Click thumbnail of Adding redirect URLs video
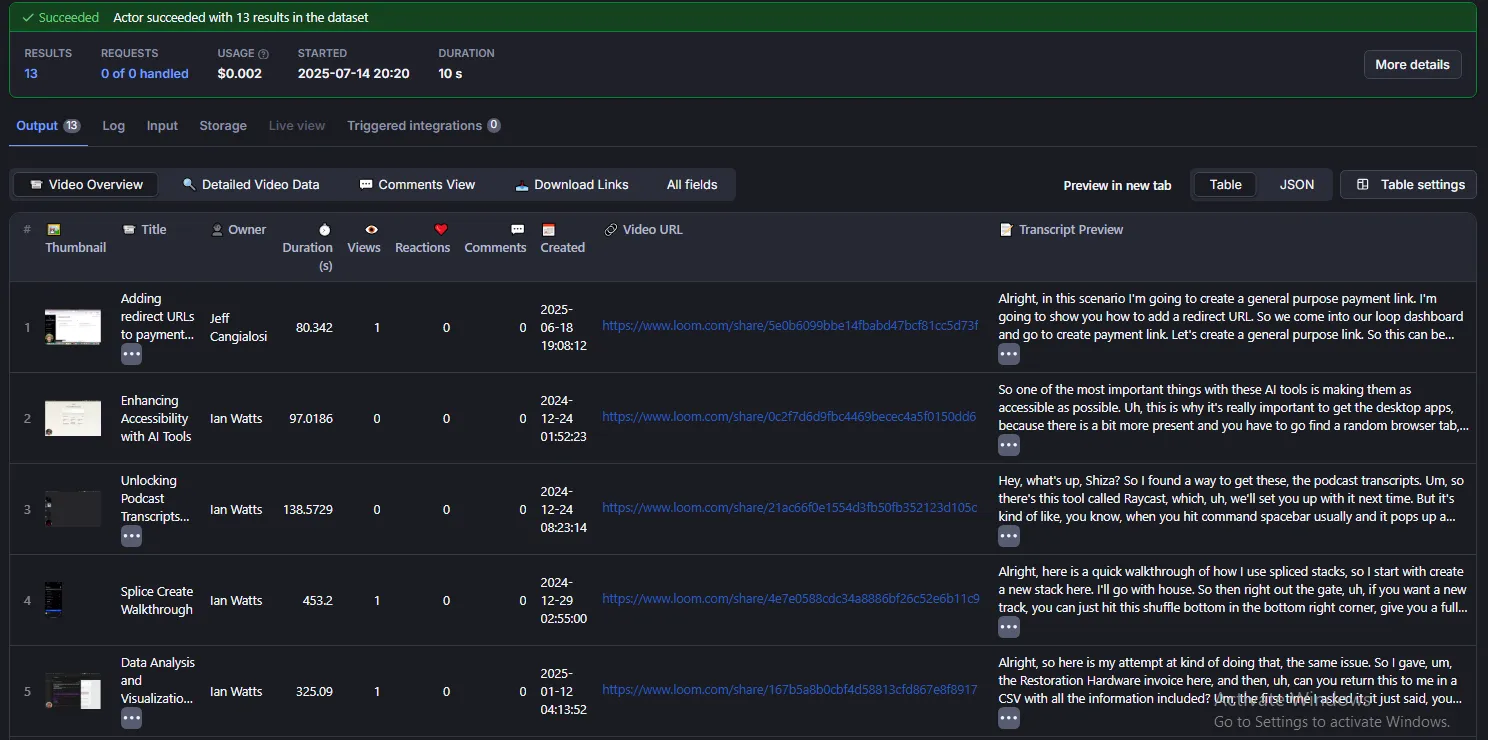Viewport: 1488px width, 740px height. click(73, 327)
